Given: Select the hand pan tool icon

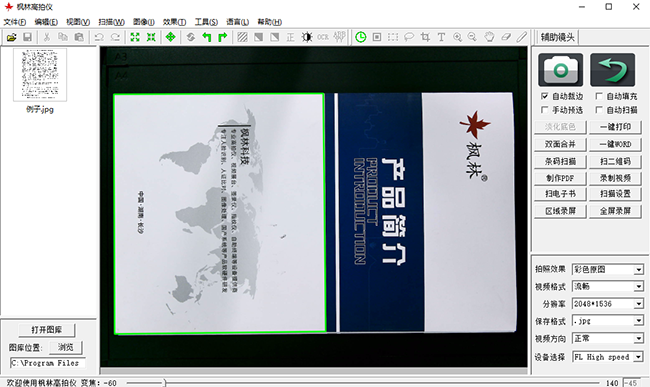Looking at the screenshot, I should (x=490, y=37).
